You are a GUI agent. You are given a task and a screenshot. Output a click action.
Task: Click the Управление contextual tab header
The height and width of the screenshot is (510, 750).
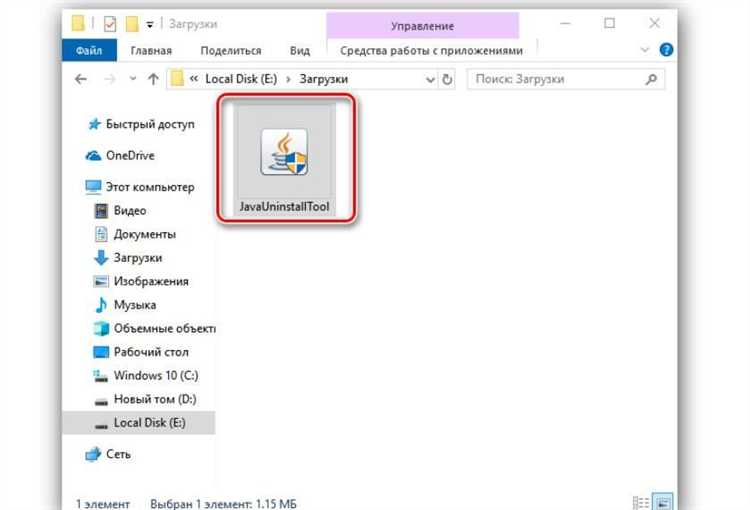pos(422,26)
